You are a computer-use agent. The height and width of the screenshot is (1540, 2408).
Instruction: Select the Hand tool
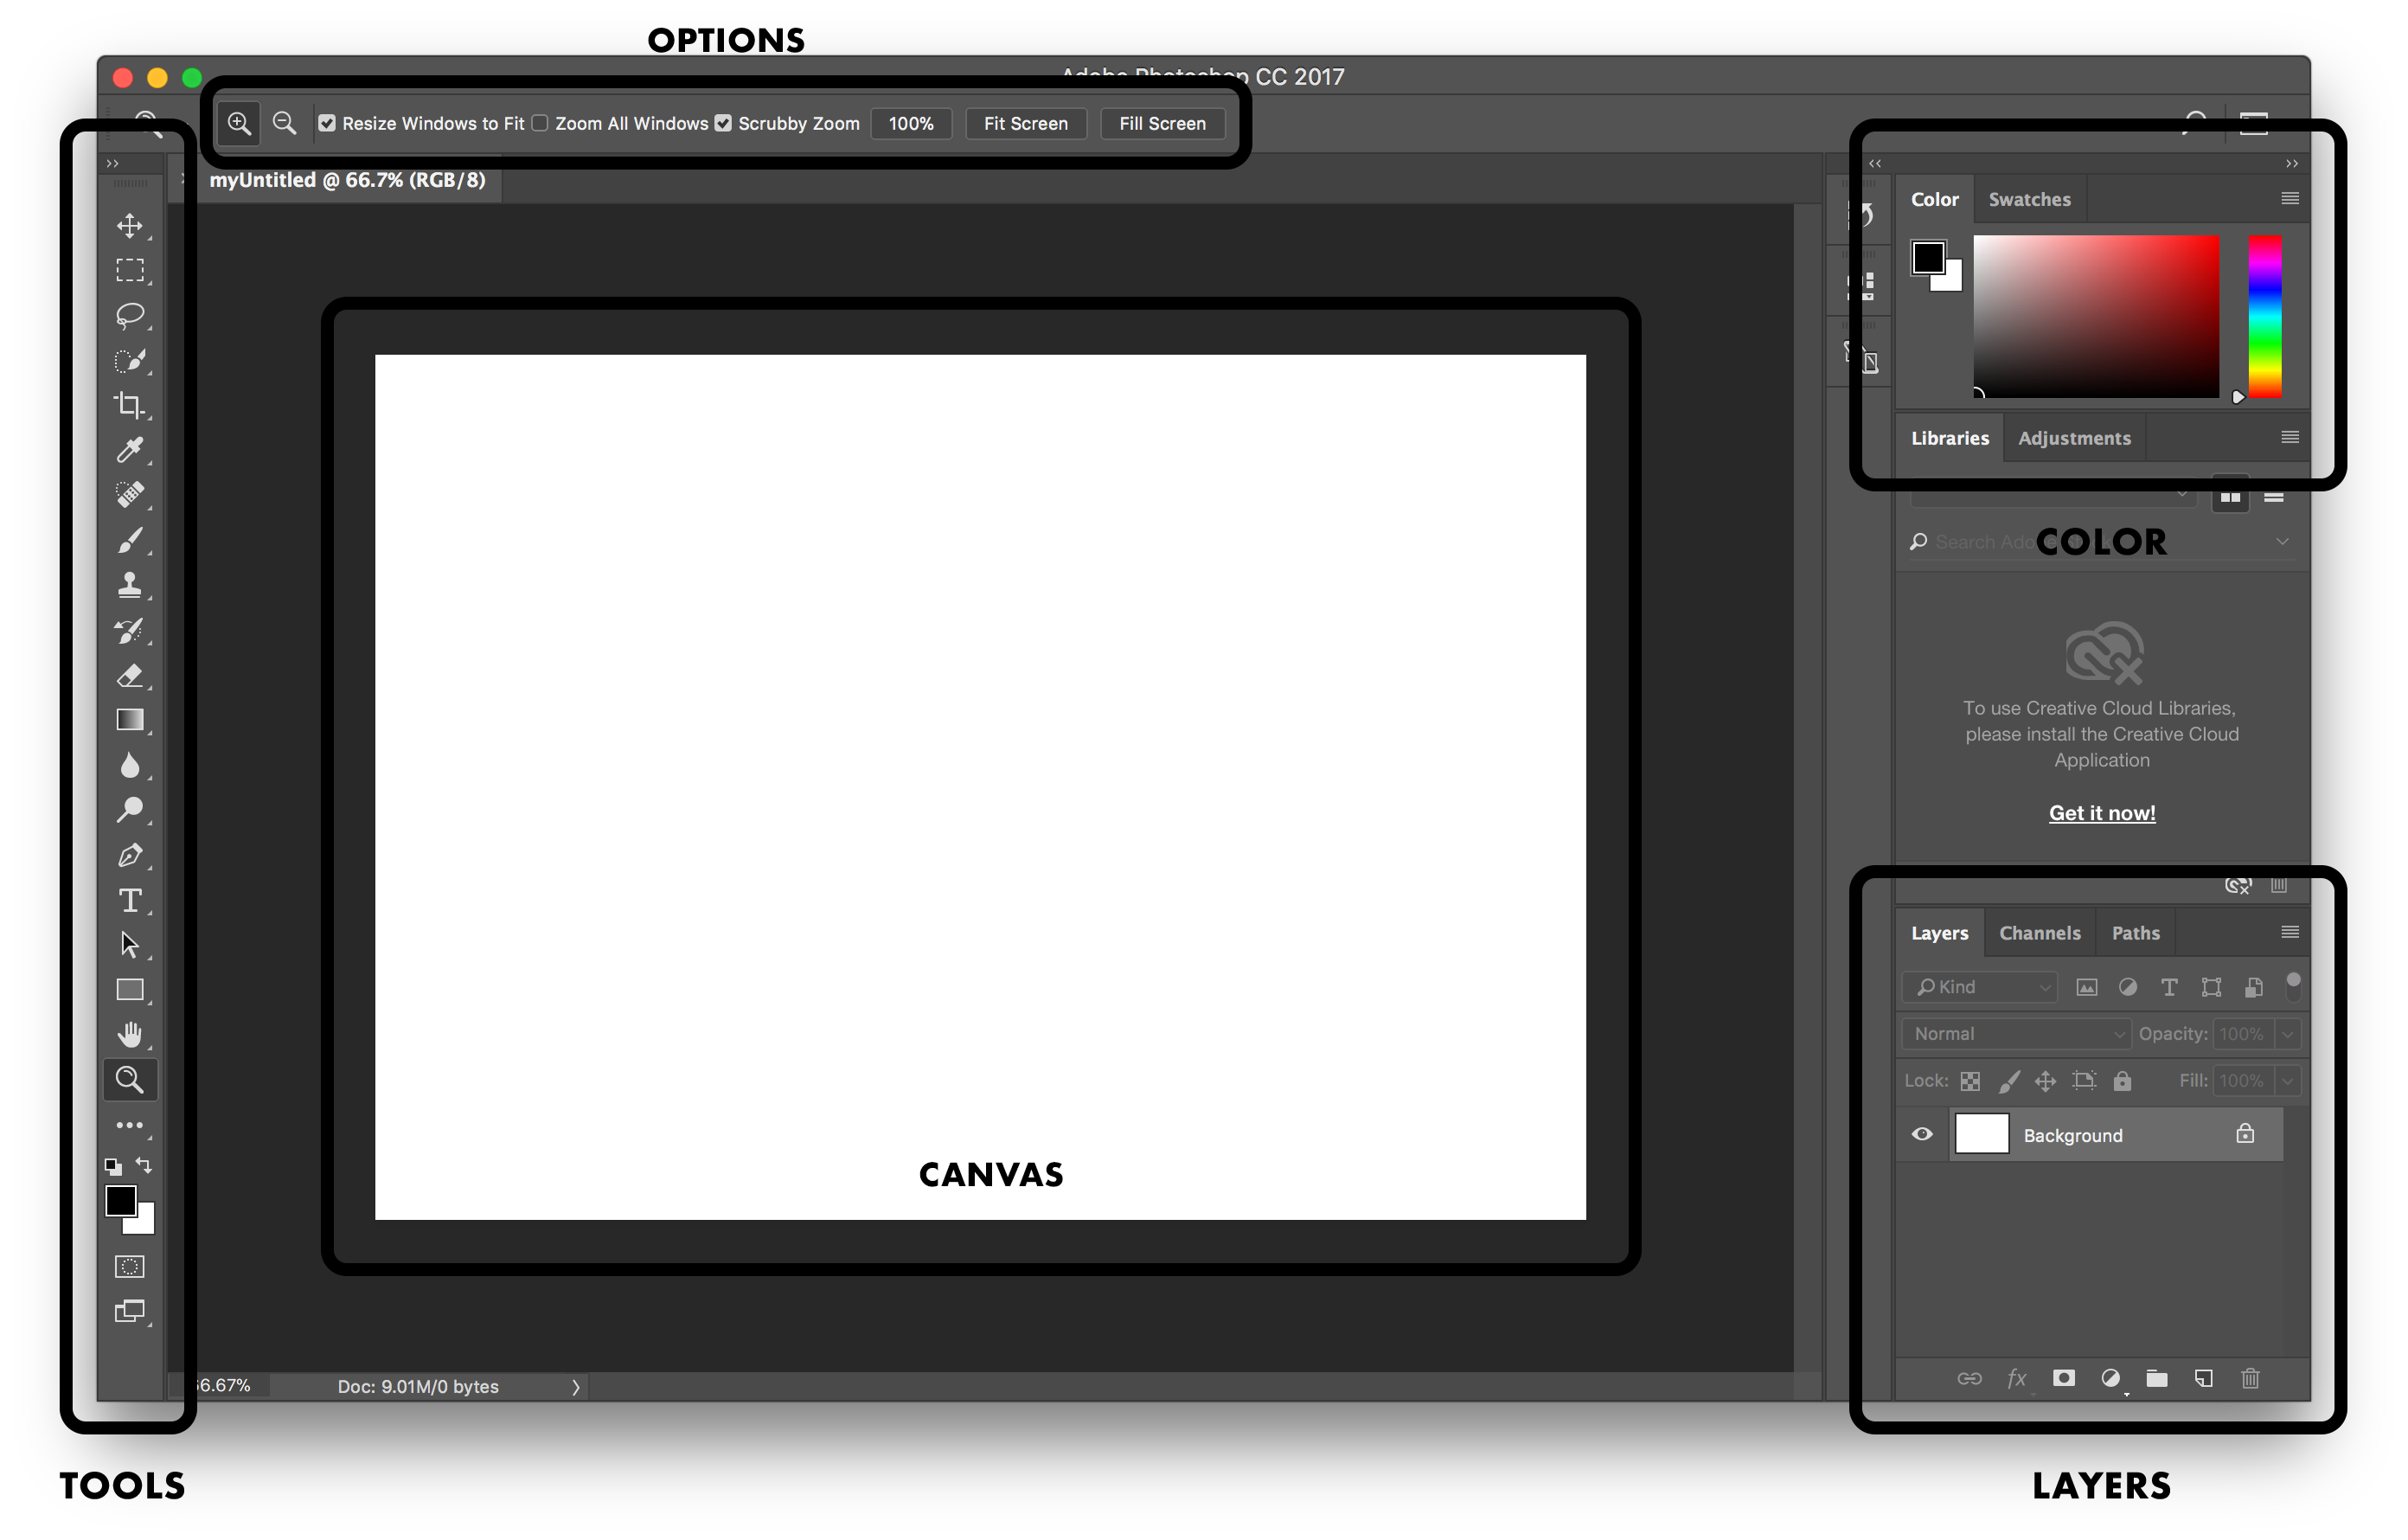[x=130, y=1034]
